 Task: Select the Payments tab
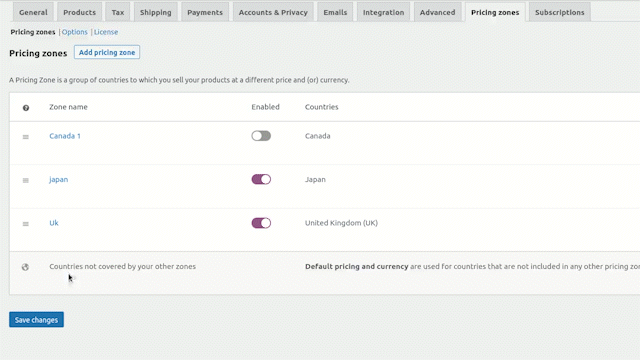(x=205, y=12)
